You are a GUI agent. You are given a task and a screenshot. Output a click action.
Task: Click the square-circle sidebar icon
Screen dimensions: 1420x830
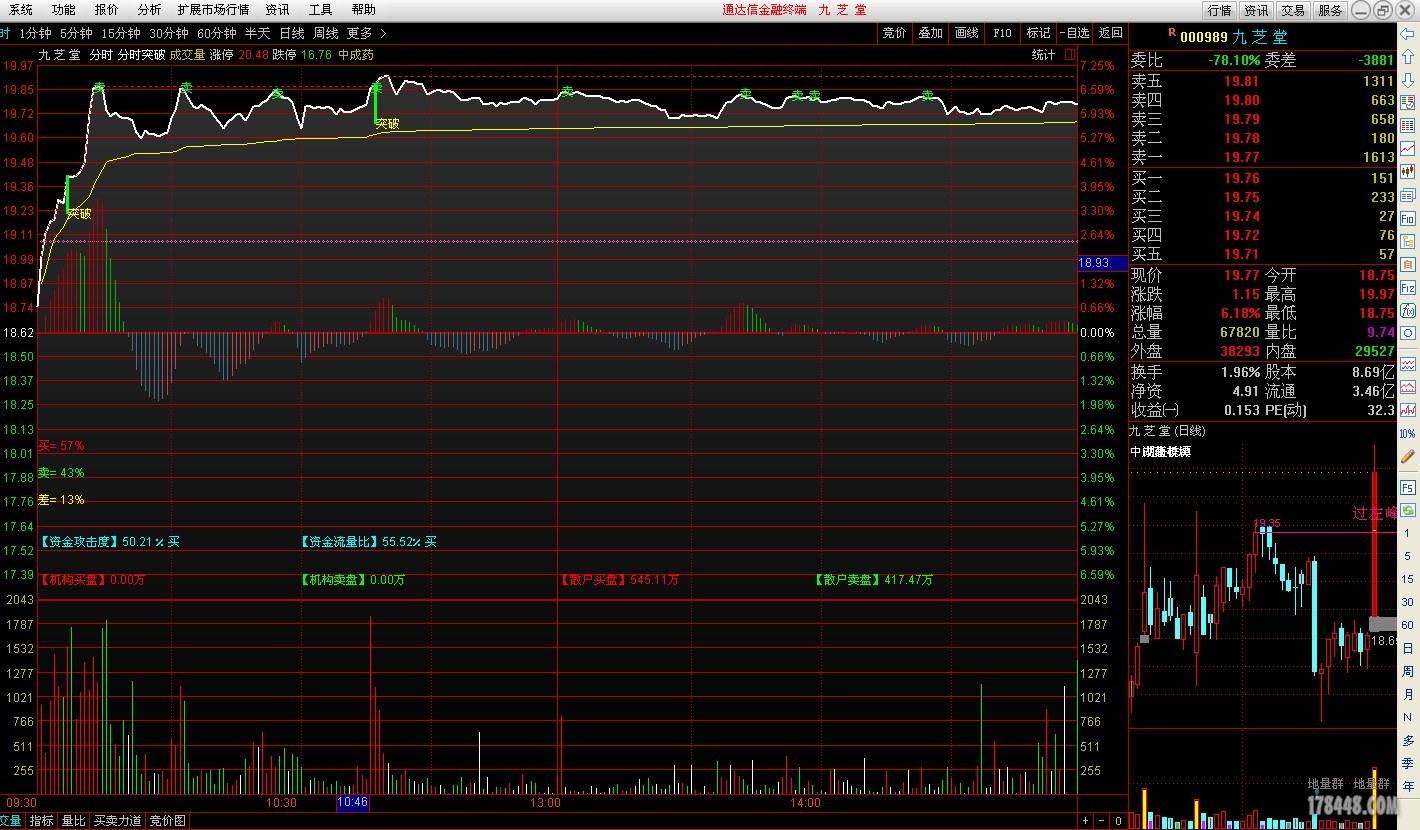tap(1408, 332)
